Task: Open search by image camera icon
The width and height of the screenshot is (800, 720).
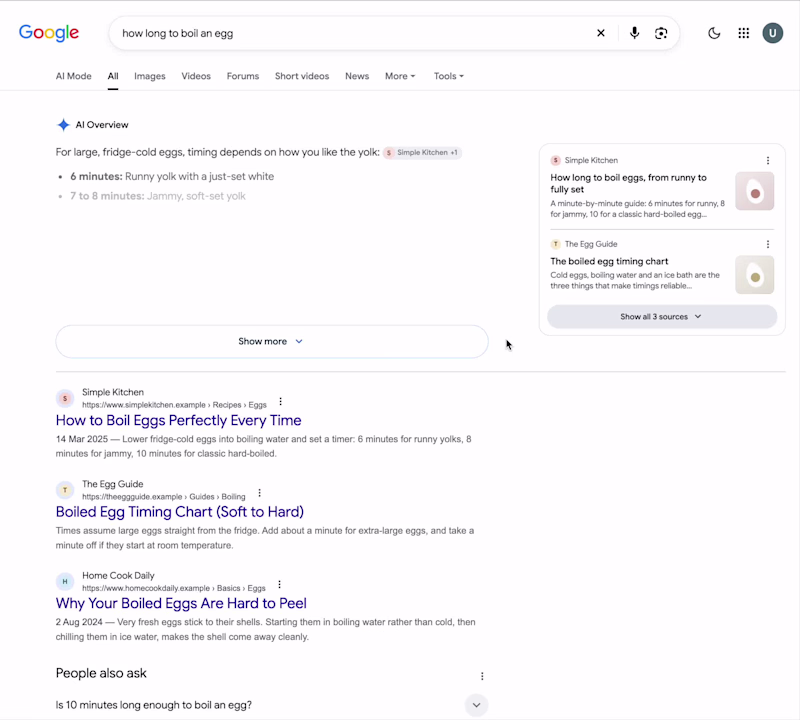Action: [661, 33]
